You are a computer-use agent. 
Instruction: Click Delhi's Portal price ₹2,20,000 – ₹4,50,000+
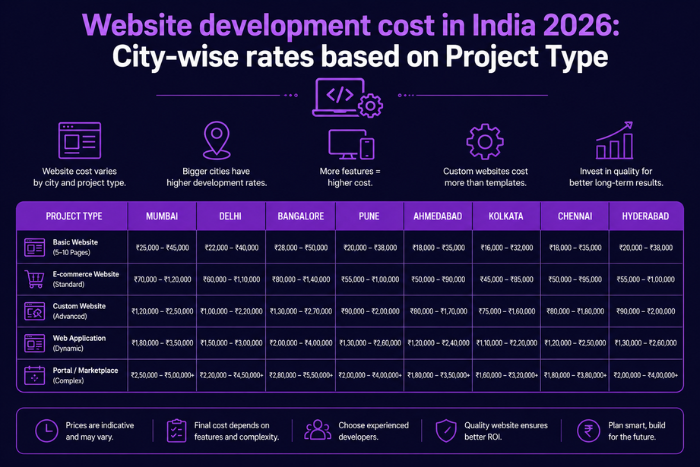pyautogui.click(x=231, y=375)
